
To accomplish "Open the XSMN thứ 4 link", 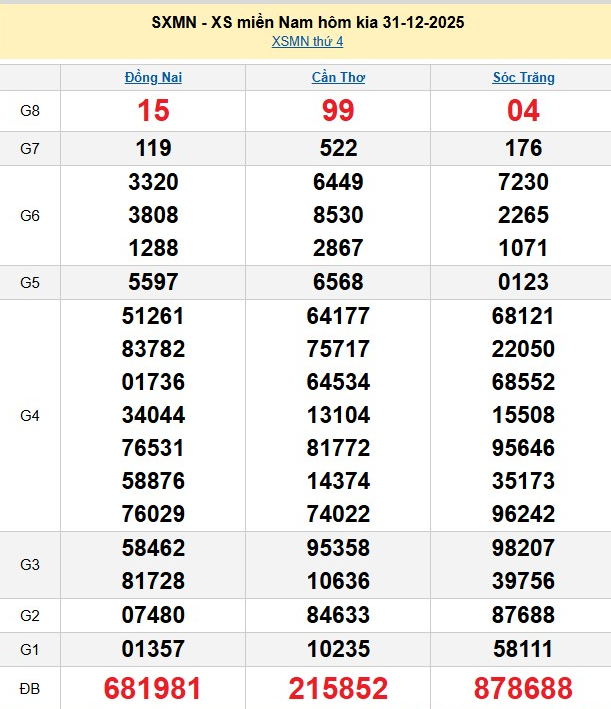I will click(x=307, y=41).
